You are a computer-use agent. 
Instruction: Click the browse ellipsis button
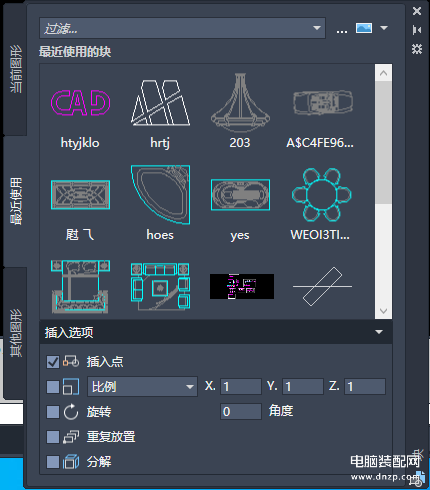pos(342,31)
